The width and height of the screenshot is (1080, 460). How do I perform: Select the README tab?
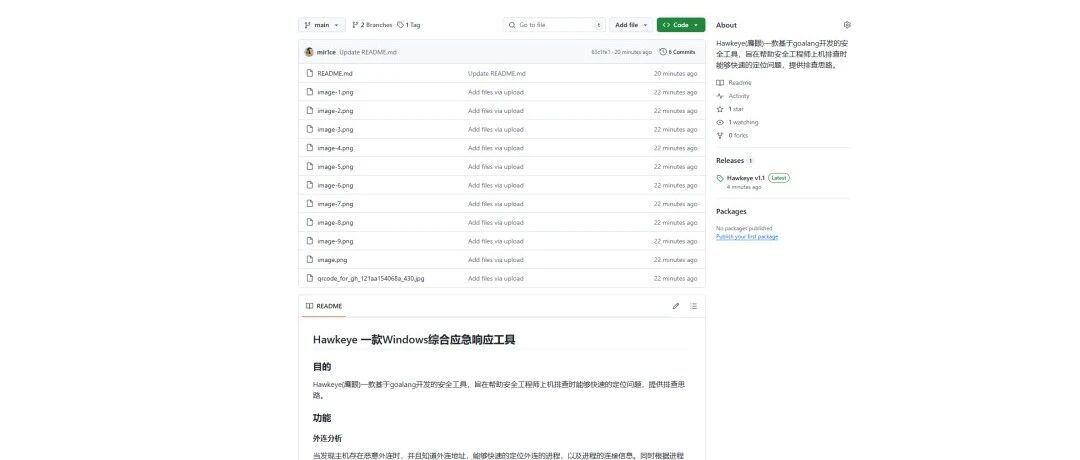[324, 306]
